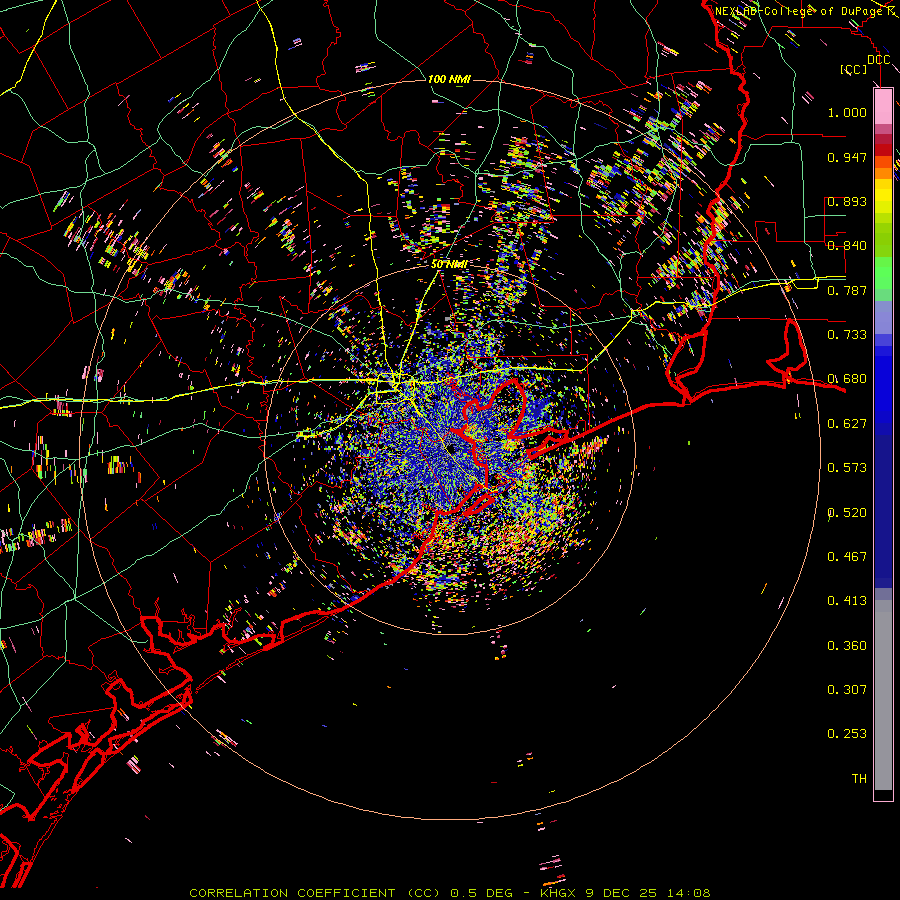
Task: Select the 0.467 scale value
Action: (x=847, y=557)
